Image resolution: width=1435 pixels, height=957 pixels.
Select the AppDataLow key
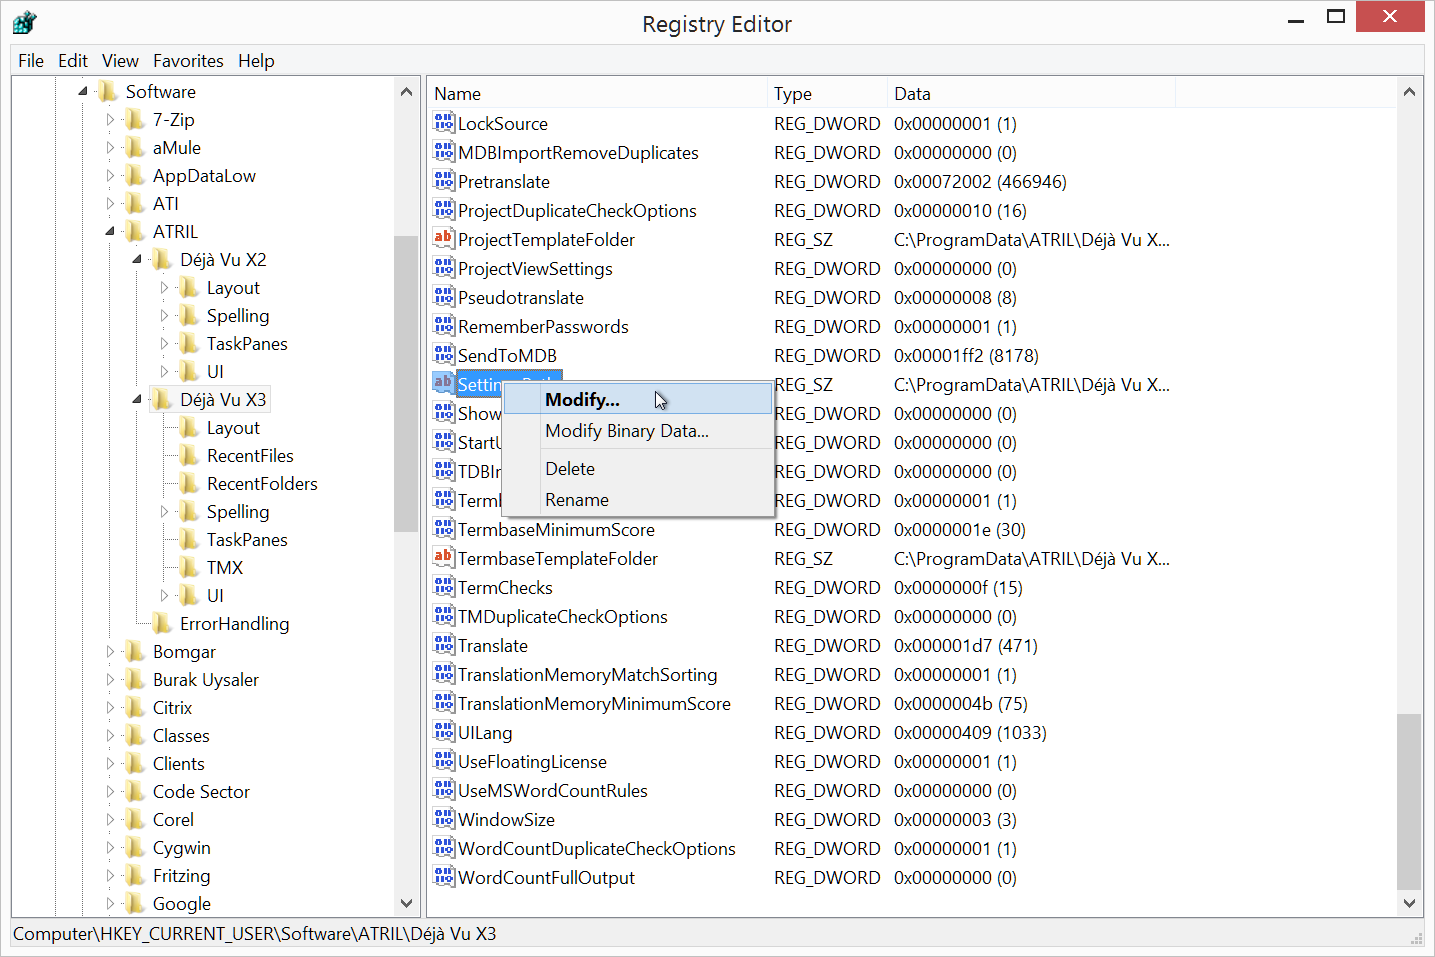pyautogui.click(x=204, y=176)
